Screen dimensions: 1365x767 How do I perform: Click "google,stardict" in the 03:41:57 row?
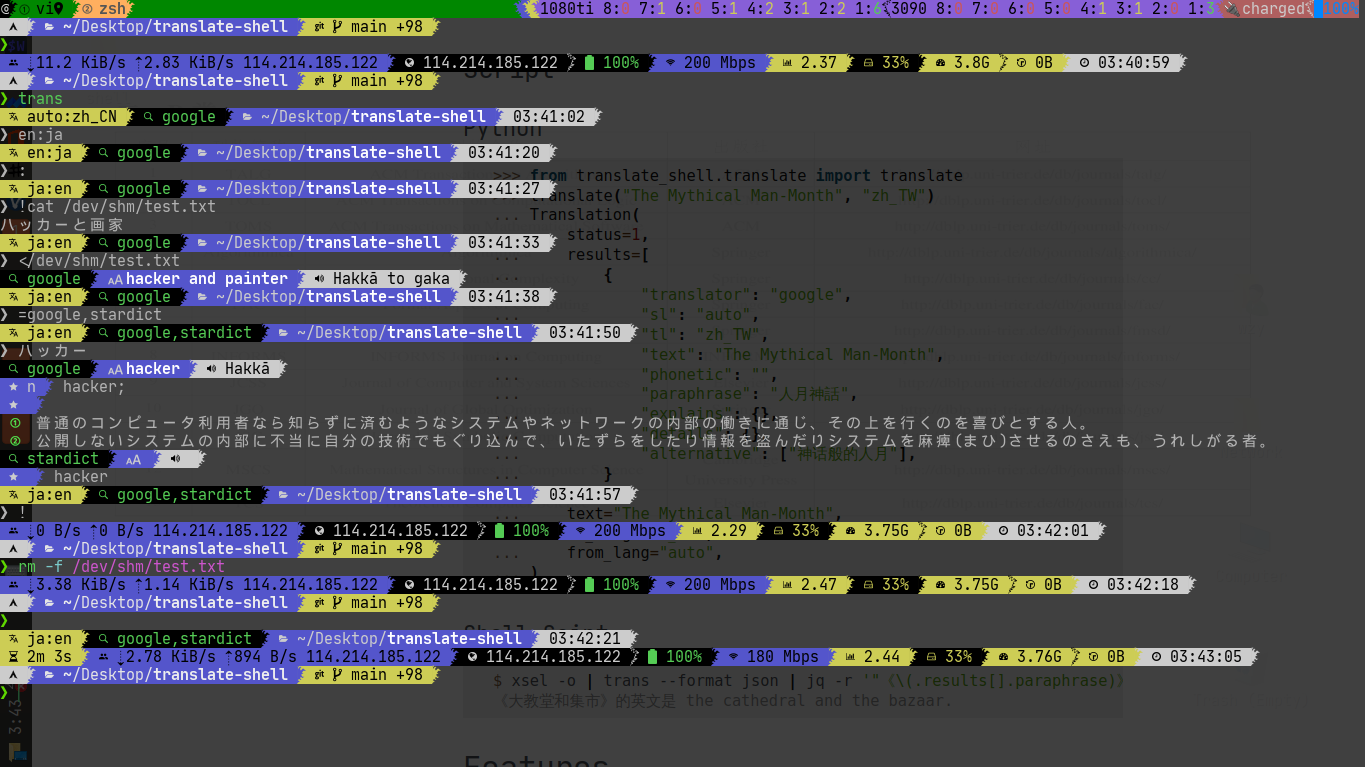click(x=184, y=494)
